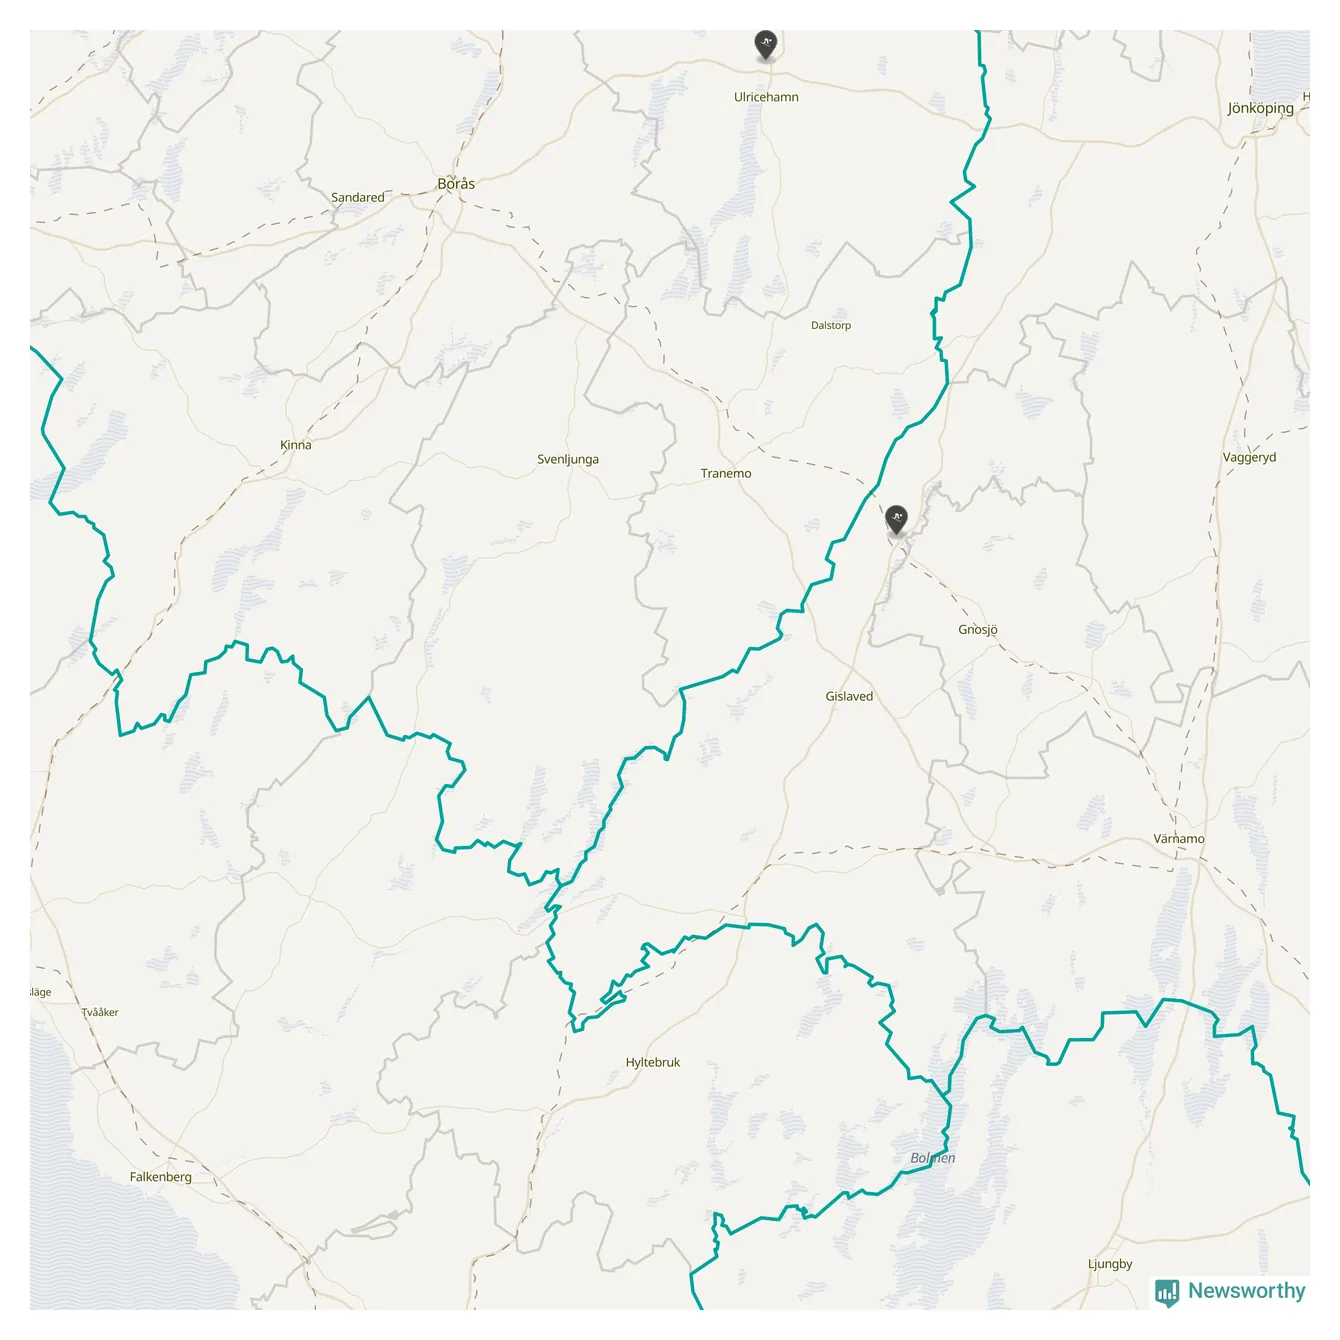
Task: Click the Värnamo town label
Action: [x=1179, y=839]
